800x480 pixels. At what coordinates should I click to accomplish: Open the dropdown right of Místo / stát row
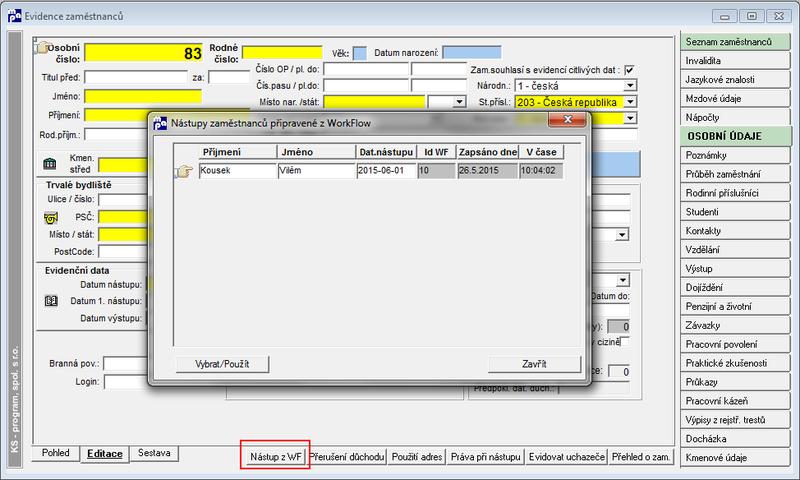[622, 235]
